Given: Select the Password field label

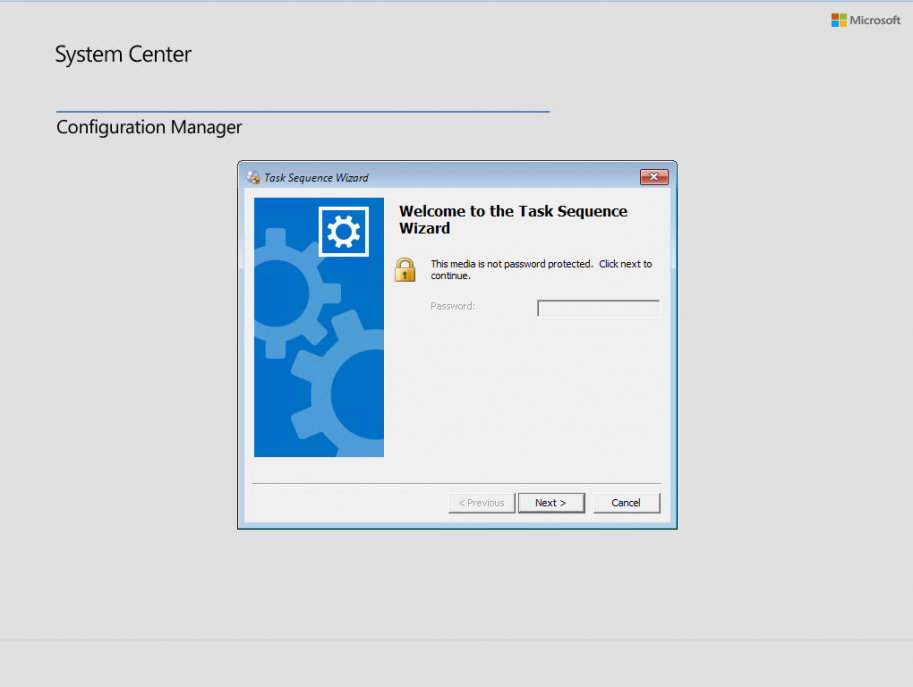Looking at the screenshot, I should pyautogui.click(x=452, y=306).
